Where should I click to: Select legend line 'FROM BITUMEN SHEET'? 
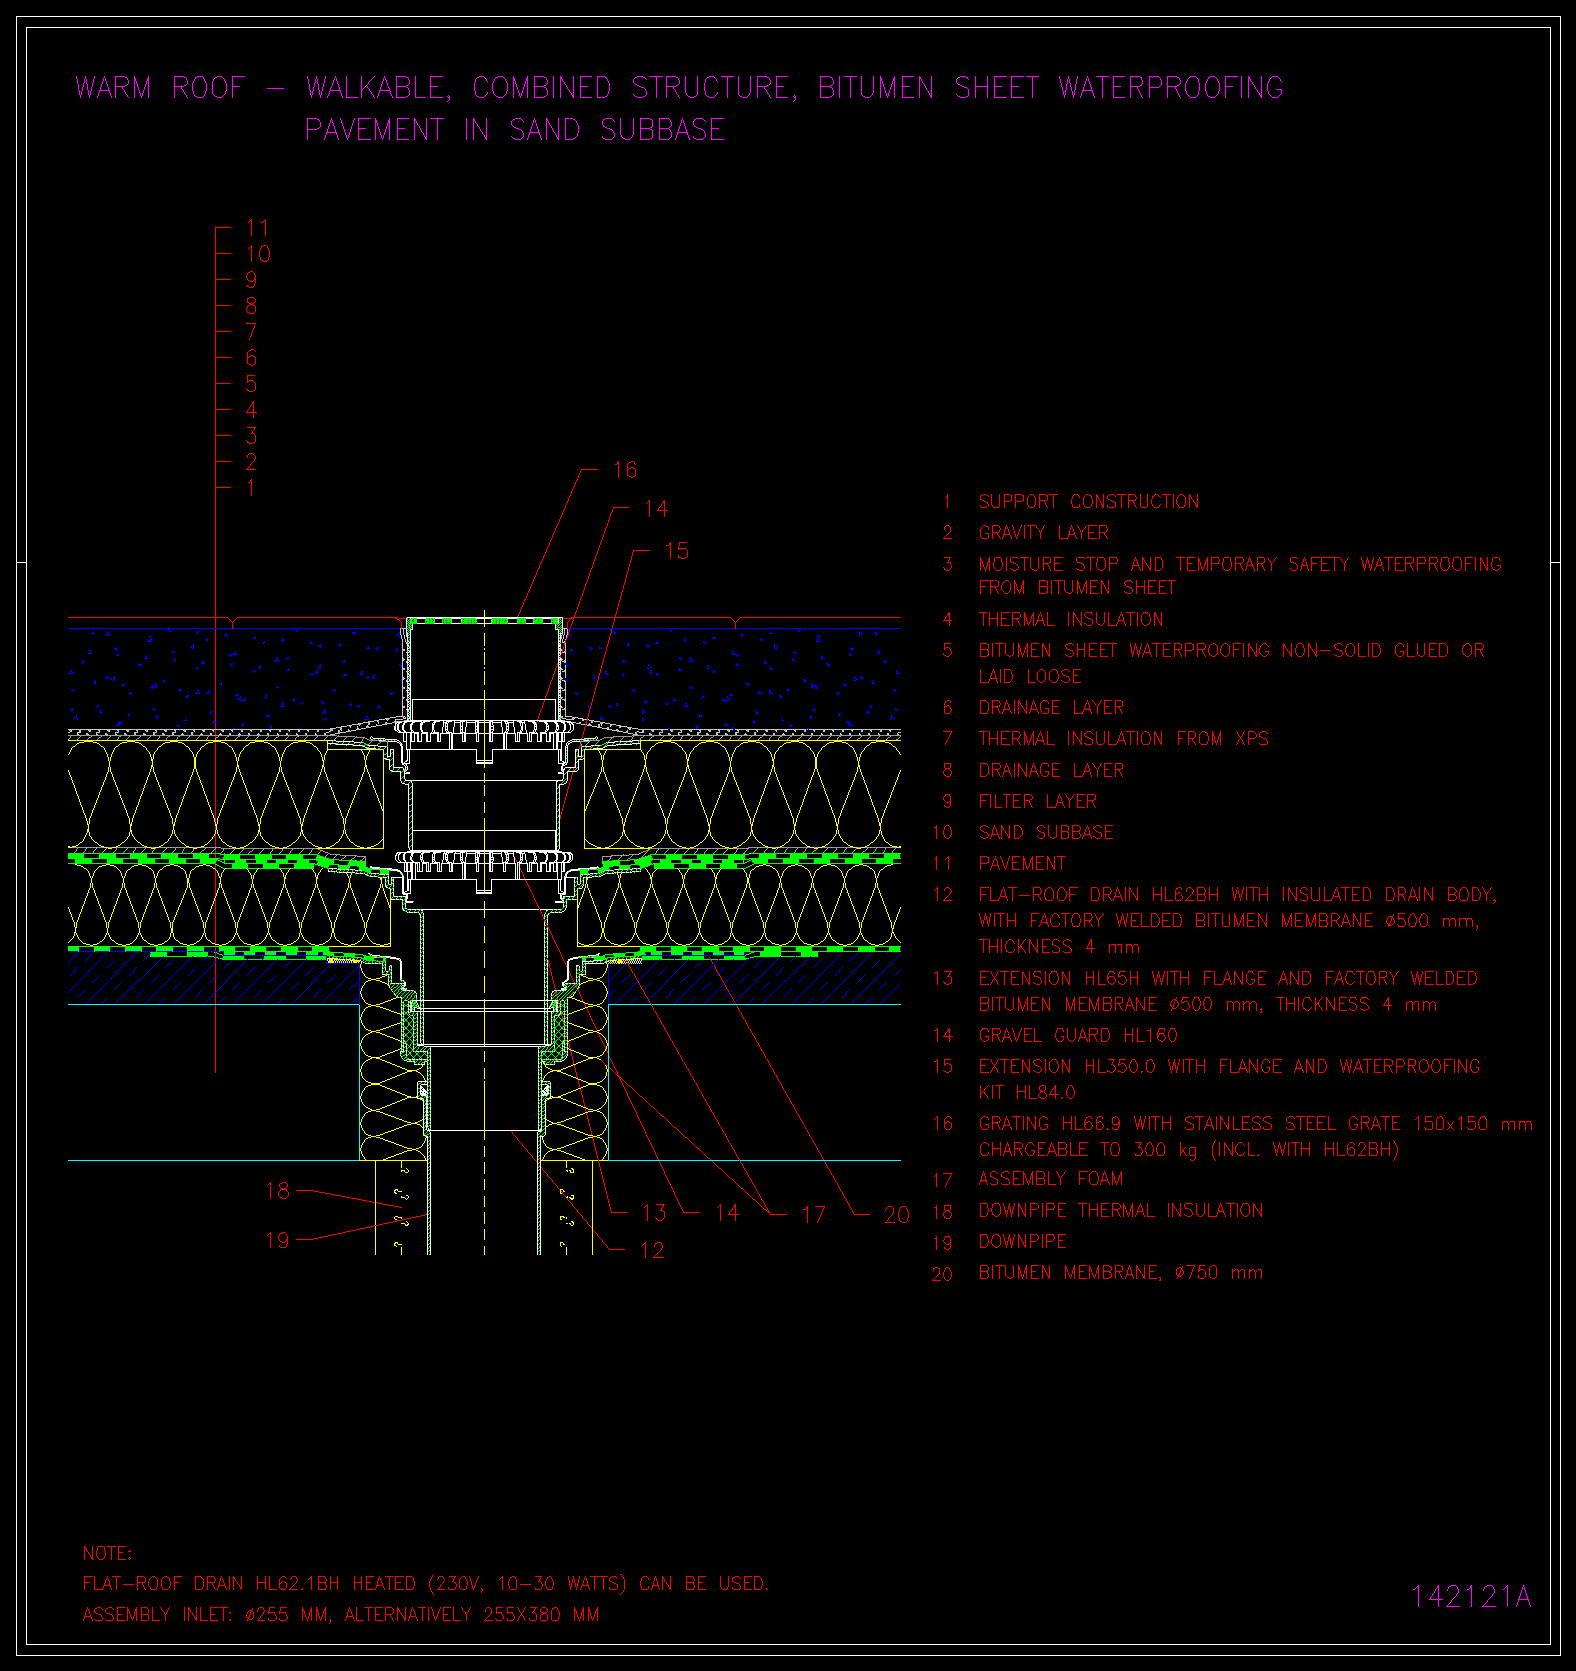coord(1077,588)
